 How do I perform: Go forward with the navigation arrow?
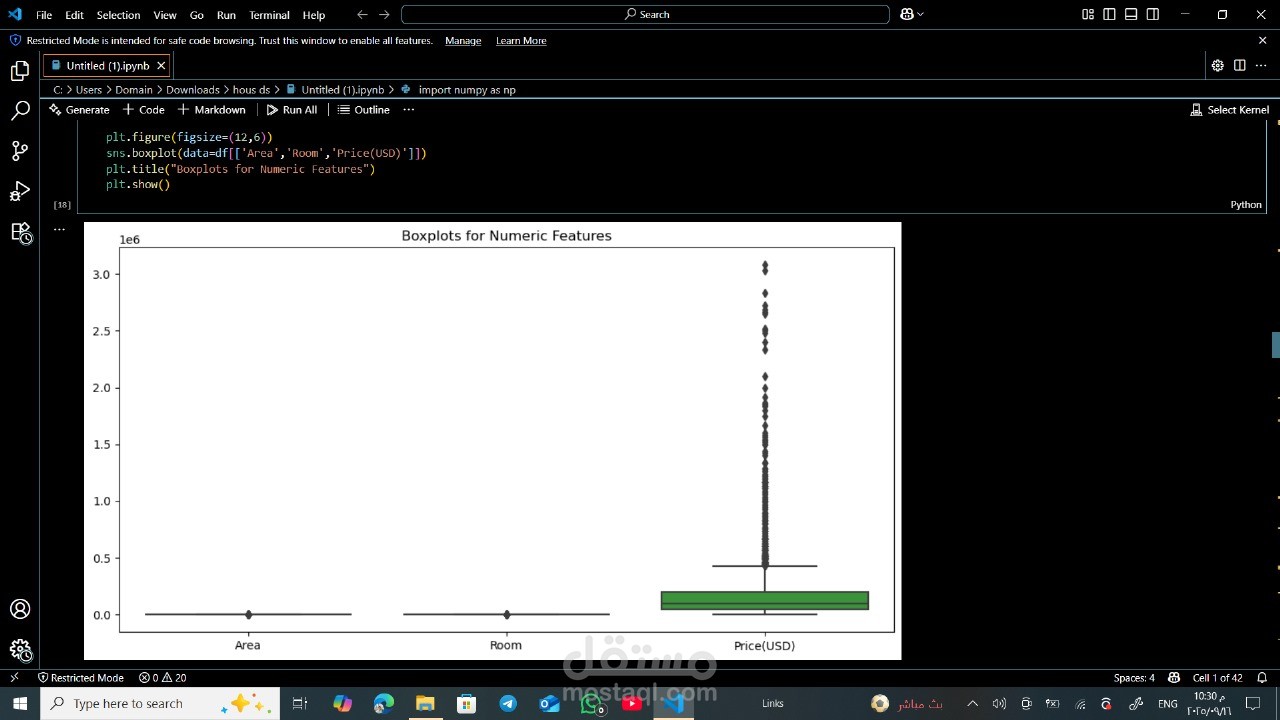click(x=384, y=14)
